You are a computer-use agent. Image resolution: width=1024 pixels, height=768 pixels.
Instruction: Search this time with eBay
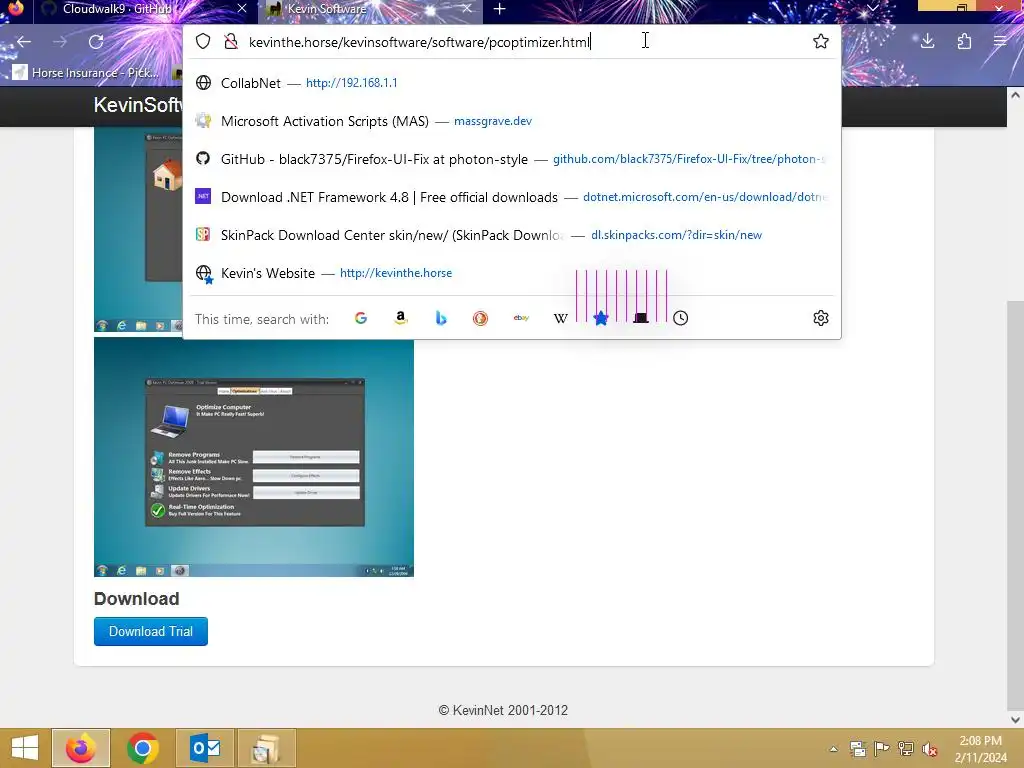521,318
